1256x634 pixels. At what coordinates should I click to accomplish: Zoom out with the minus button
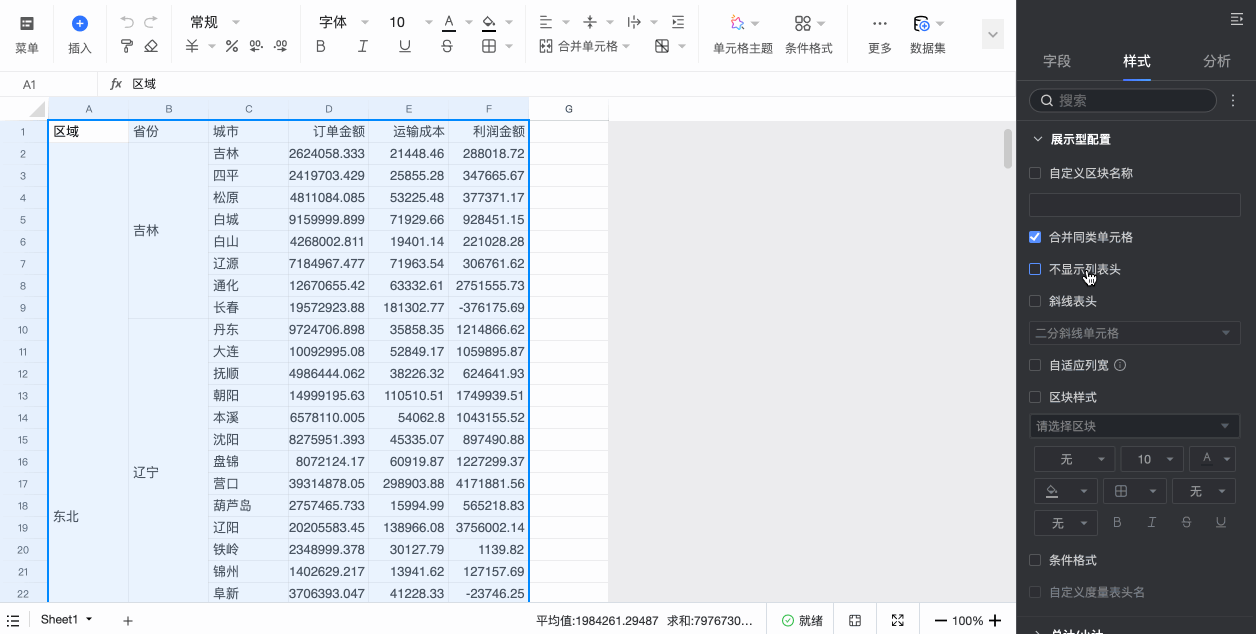tap(940, 621)
